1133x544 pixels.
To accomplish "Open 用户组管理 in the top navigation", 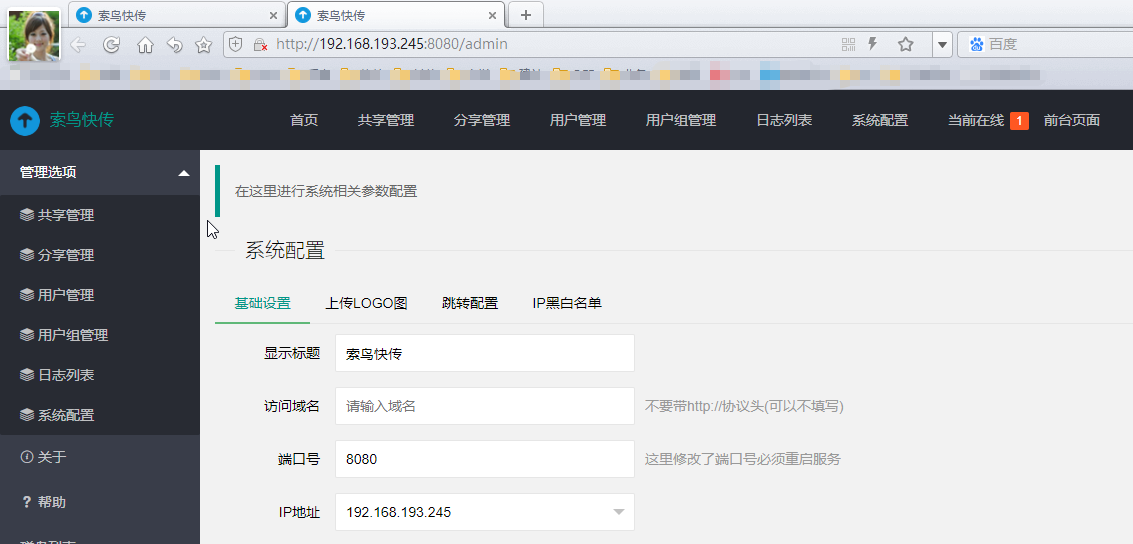I will [x=680, y=120].
